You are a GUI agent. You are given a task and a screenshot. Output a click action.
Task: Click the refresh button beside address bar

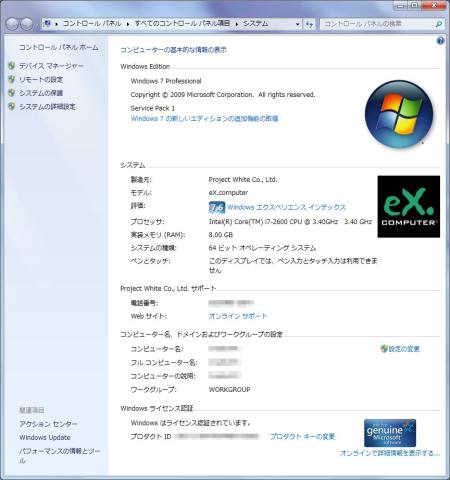309,24
